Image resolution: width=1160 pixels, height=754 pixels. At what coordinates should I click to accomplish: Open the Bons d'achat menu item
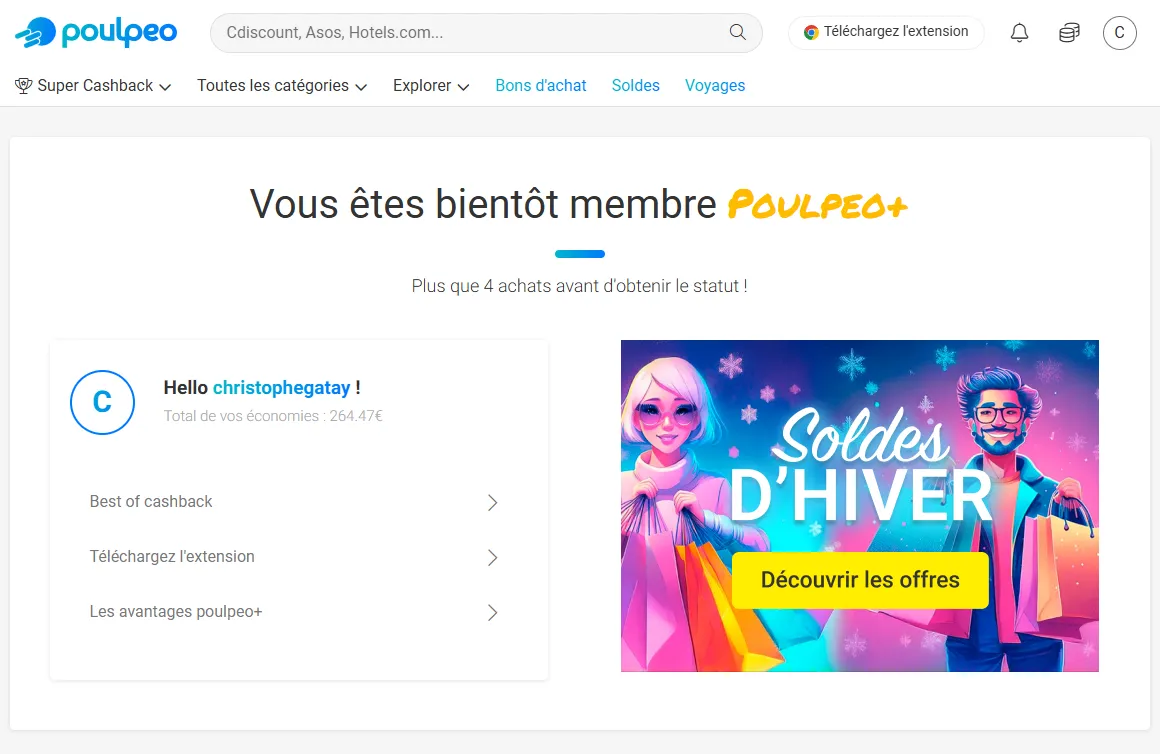pyautogui.click(x=541, y=86)
